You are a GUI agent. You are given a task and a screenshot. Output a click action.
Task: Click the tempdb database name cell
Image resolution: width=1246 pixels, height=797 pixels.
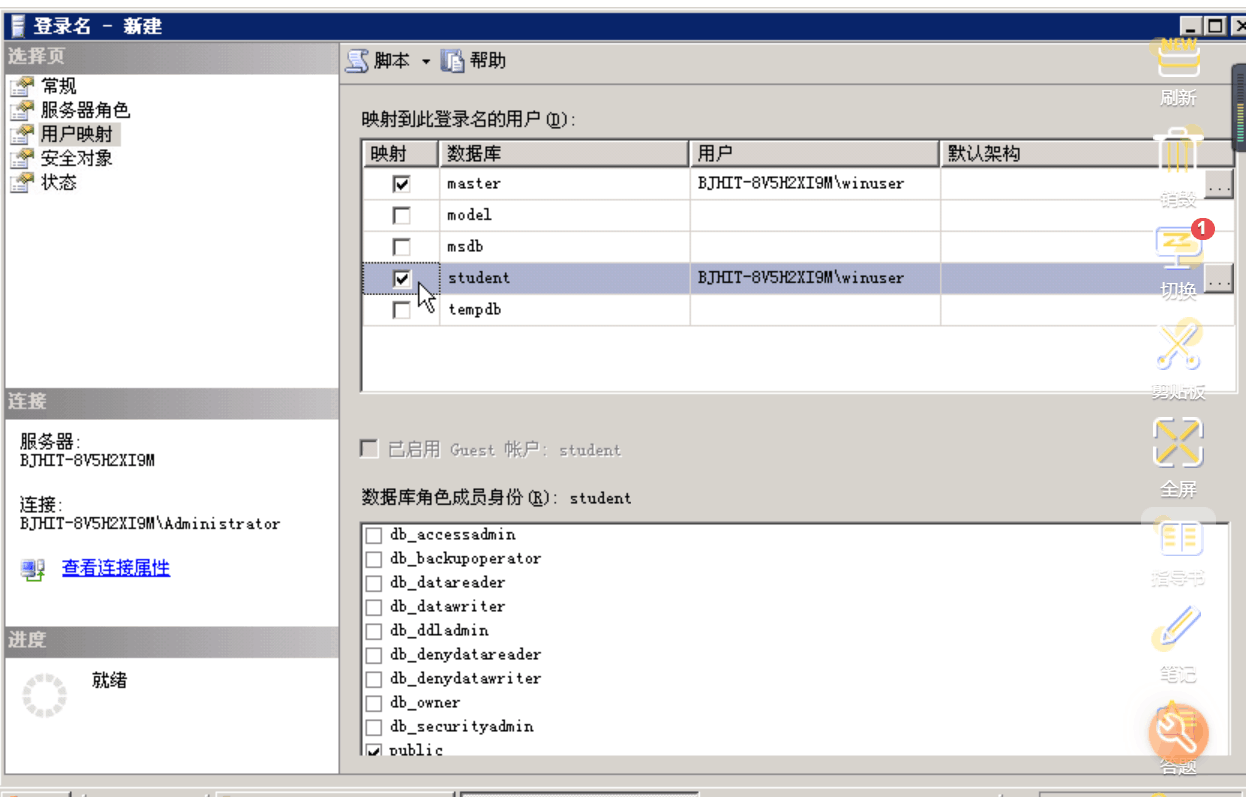(x=565, y=310)
